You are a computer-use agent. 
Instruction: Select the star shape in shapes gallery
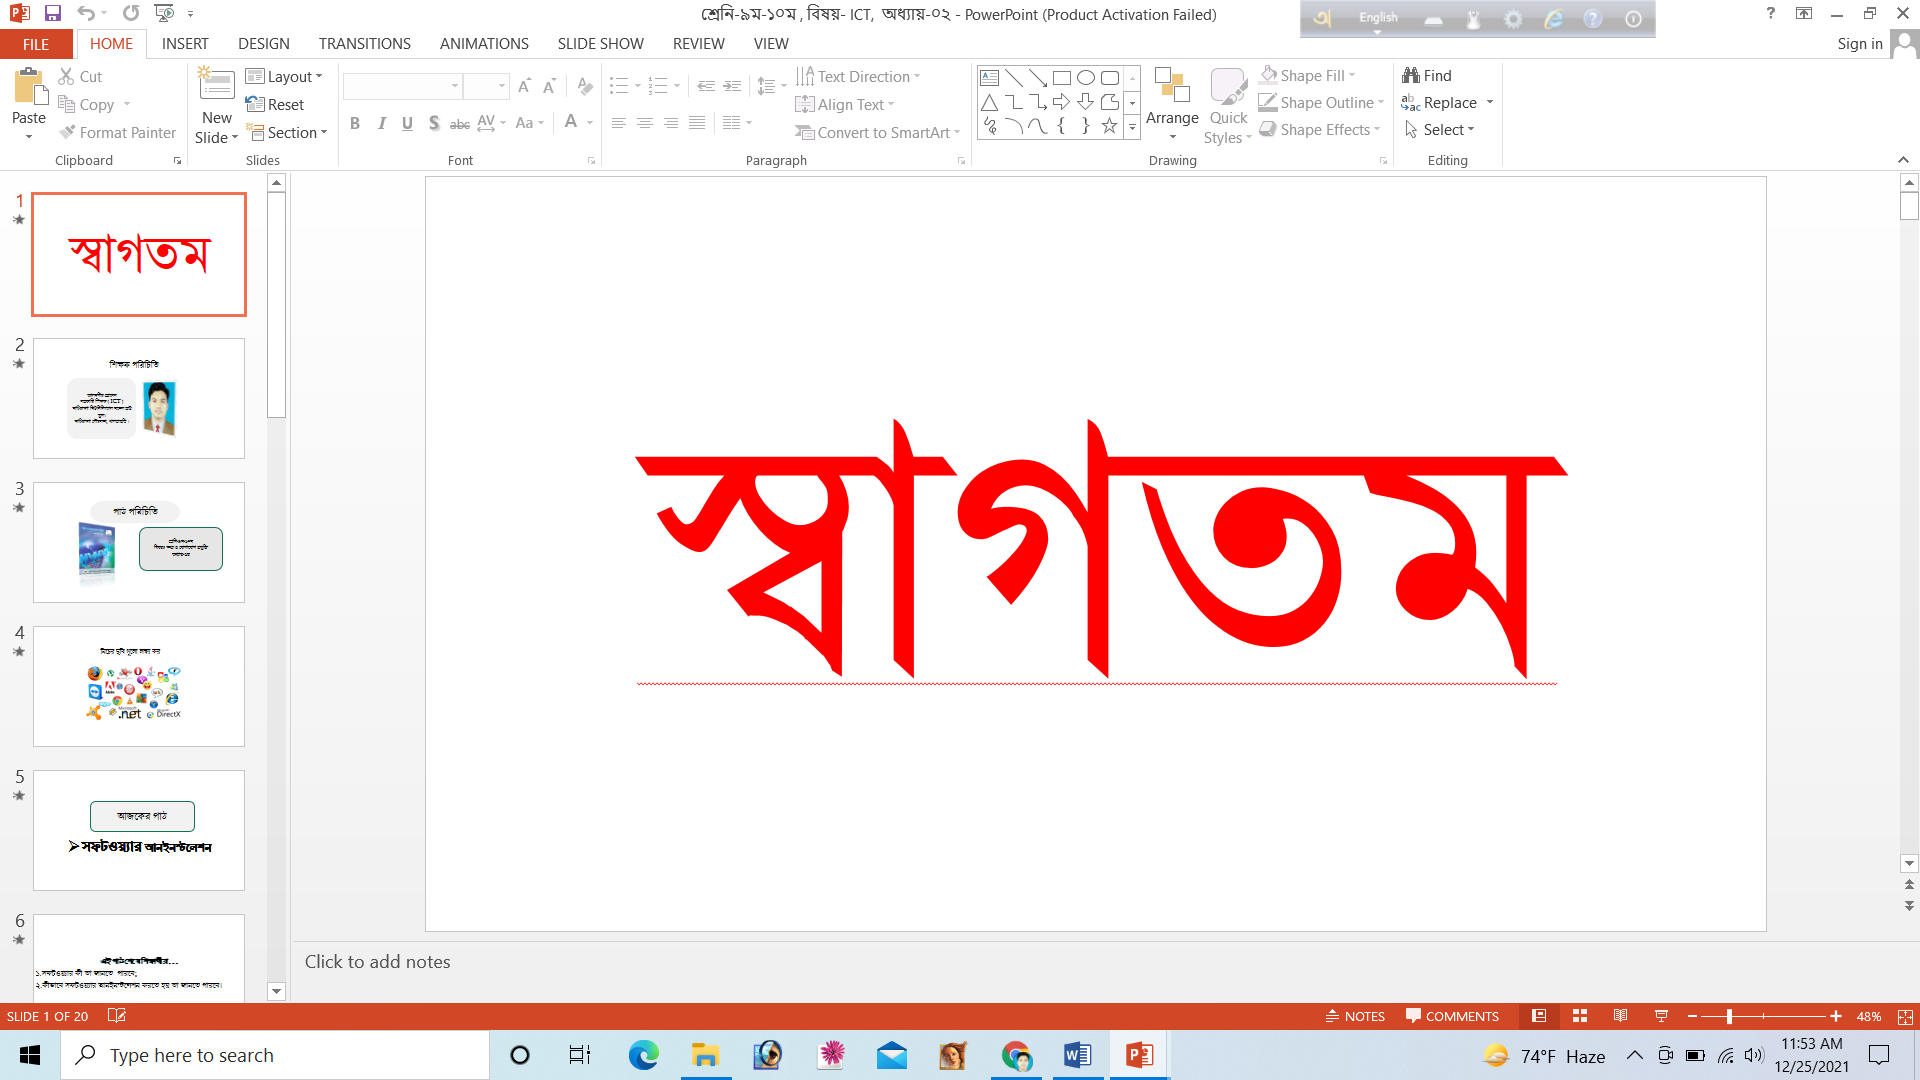(x=1109, y=126)
